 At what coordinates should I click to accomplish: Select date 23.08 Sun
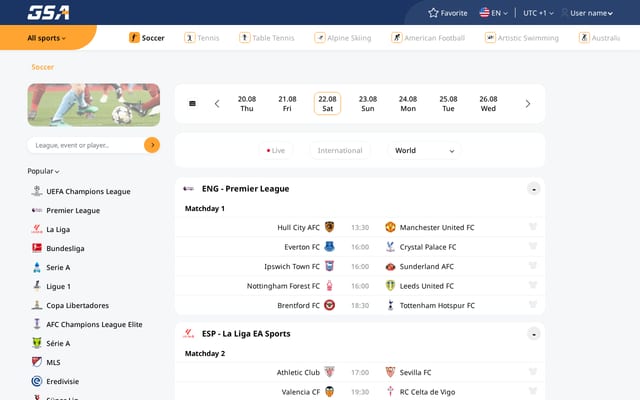[x=368, y=104]
